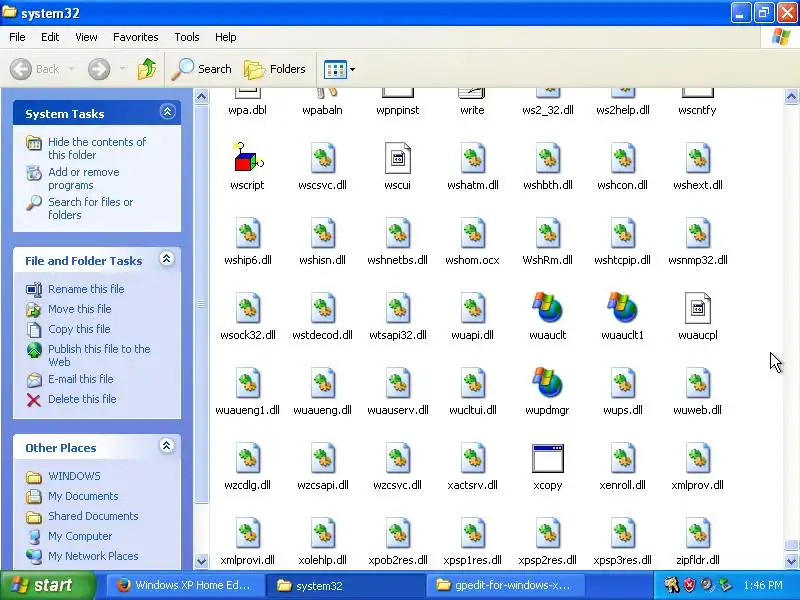Click E-mail this file

click(x=81, y=379)
